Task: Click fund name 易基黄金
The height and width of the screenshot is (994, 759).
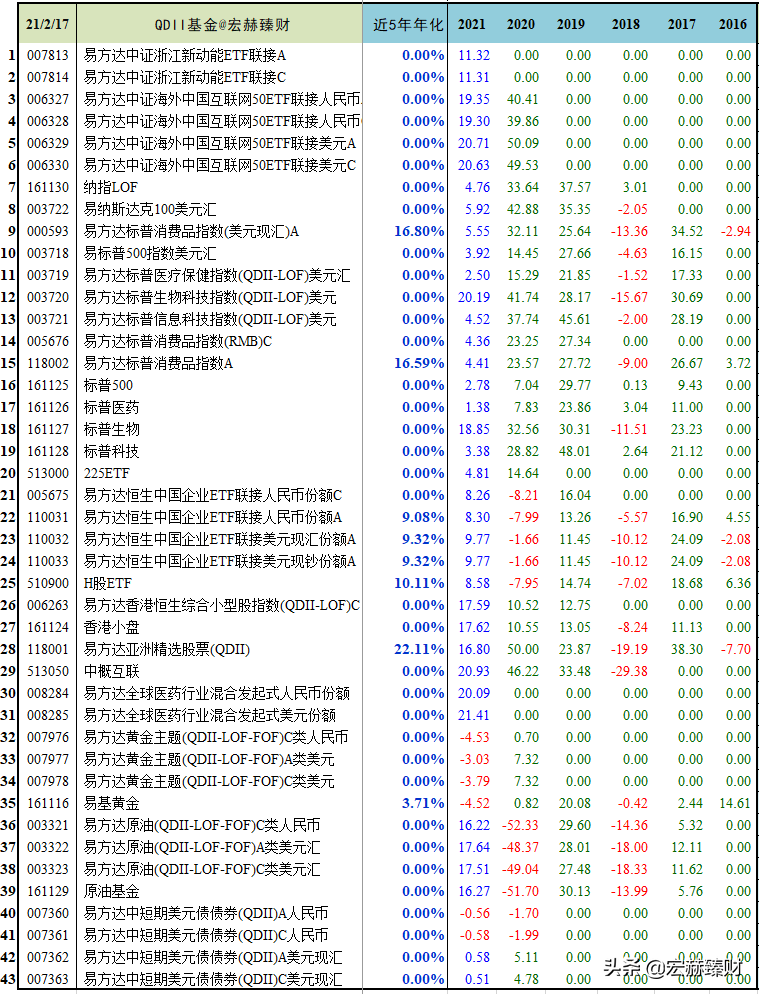Action: [111, 803]
